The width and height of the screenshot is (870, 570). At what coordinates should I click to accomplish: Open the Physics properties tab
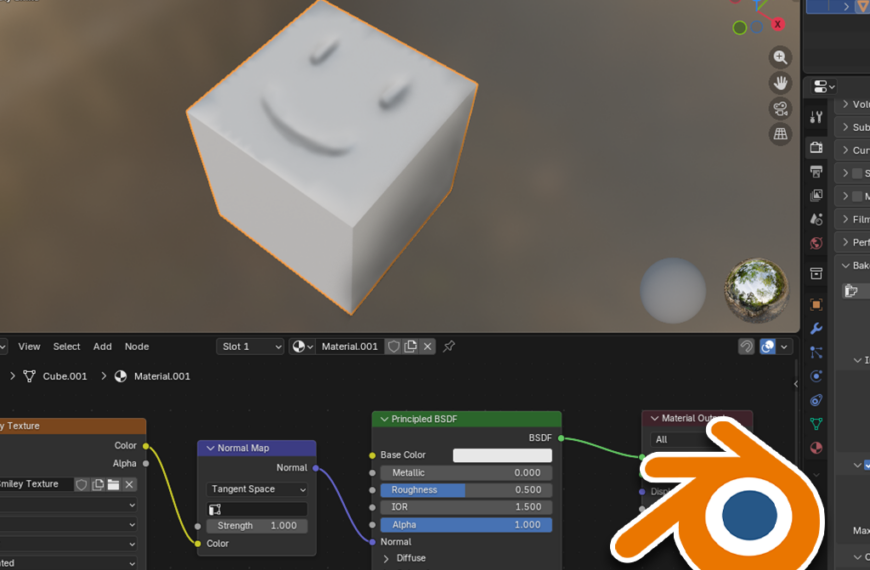[x=816, y=376]
